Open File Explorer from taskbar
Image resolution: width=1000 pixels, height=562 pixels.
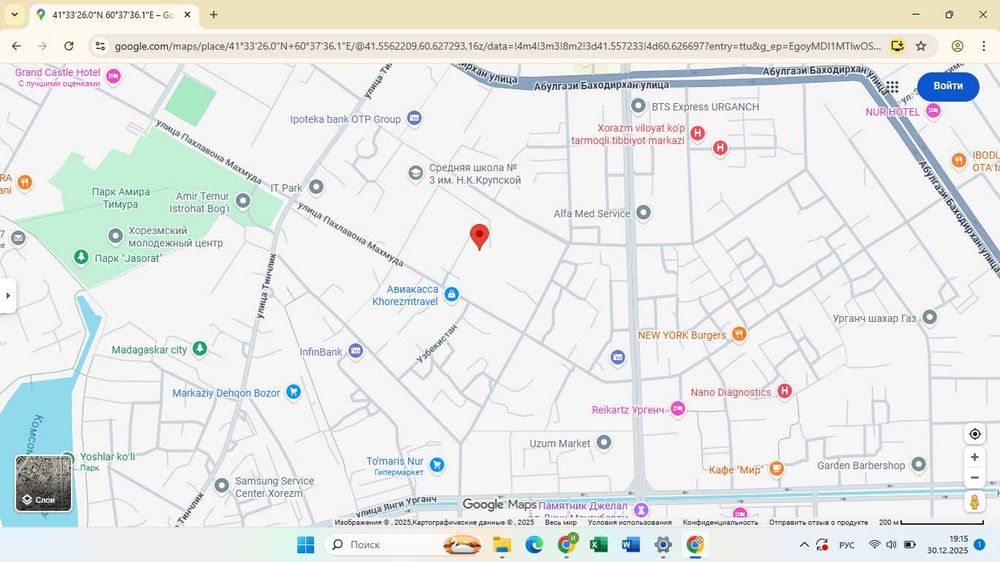[x=502, y=545]
